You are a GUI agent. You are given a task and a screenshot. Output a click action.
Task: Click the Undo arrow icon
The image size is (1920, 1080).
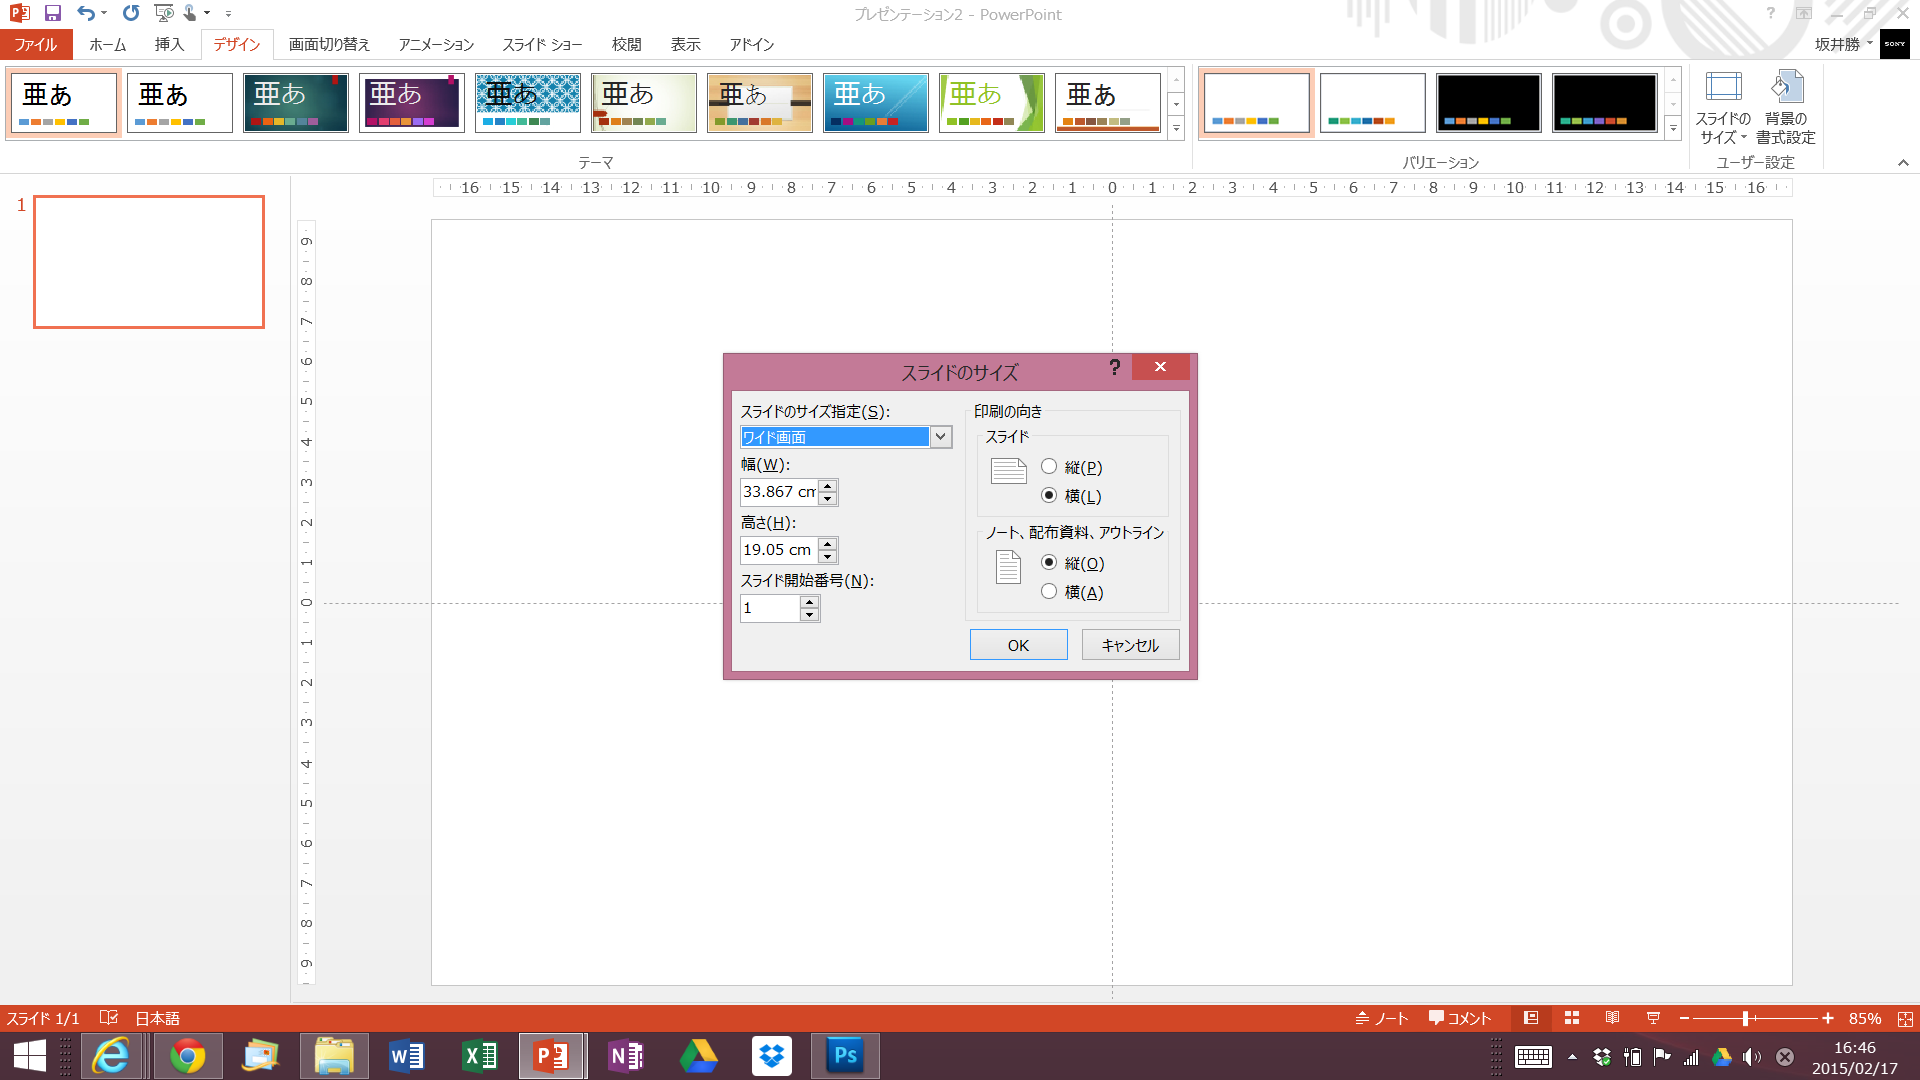86,14
